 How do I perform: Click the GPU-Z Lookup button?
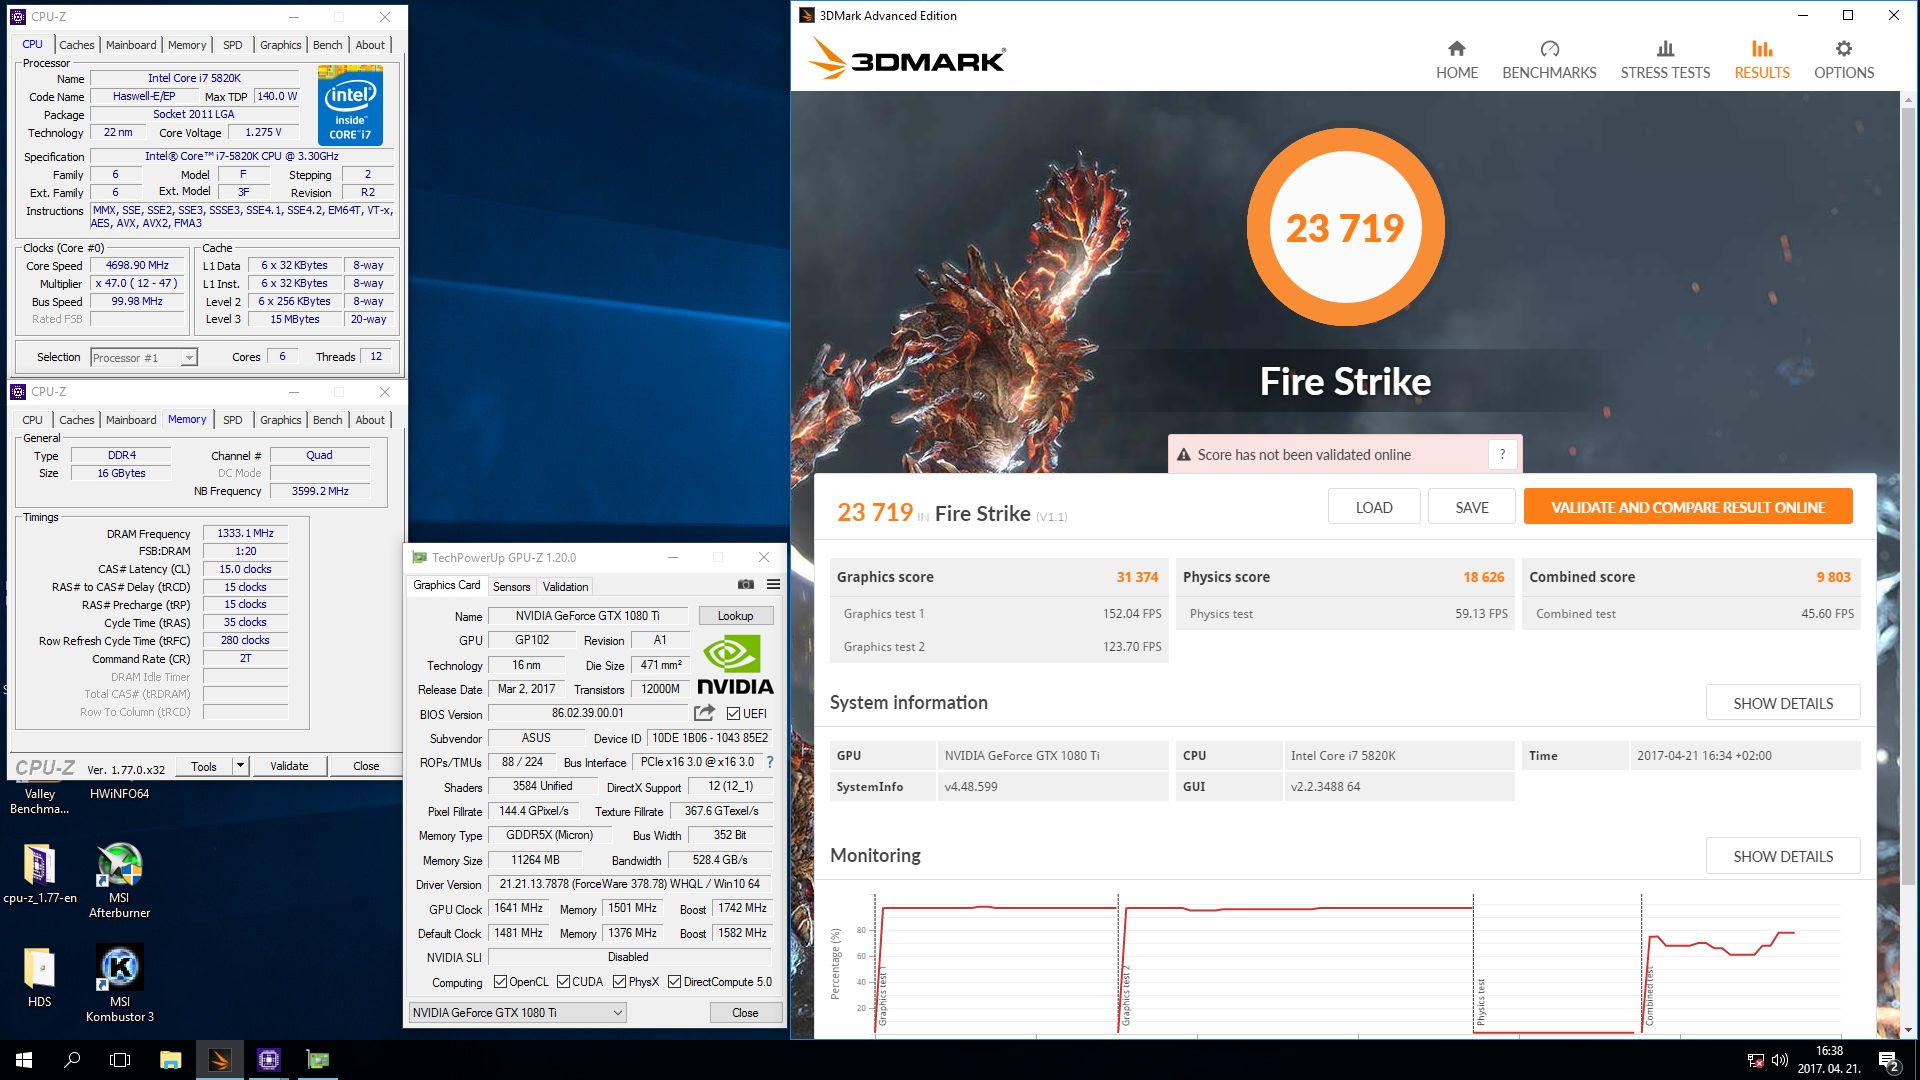coord(735,616)
